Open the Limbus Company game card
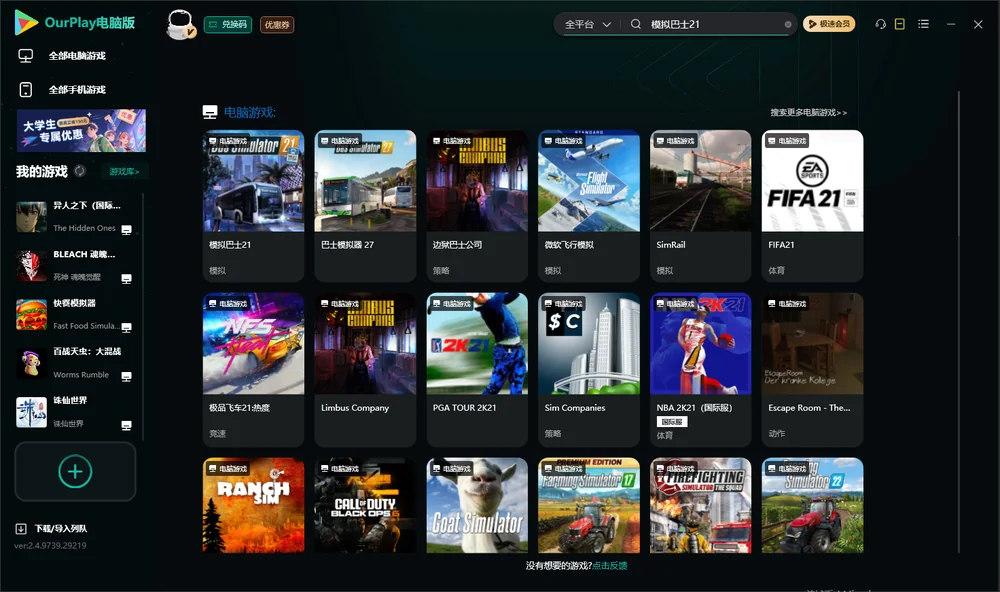Viewport: 1000px width, 592px height. tap(365, 369)
